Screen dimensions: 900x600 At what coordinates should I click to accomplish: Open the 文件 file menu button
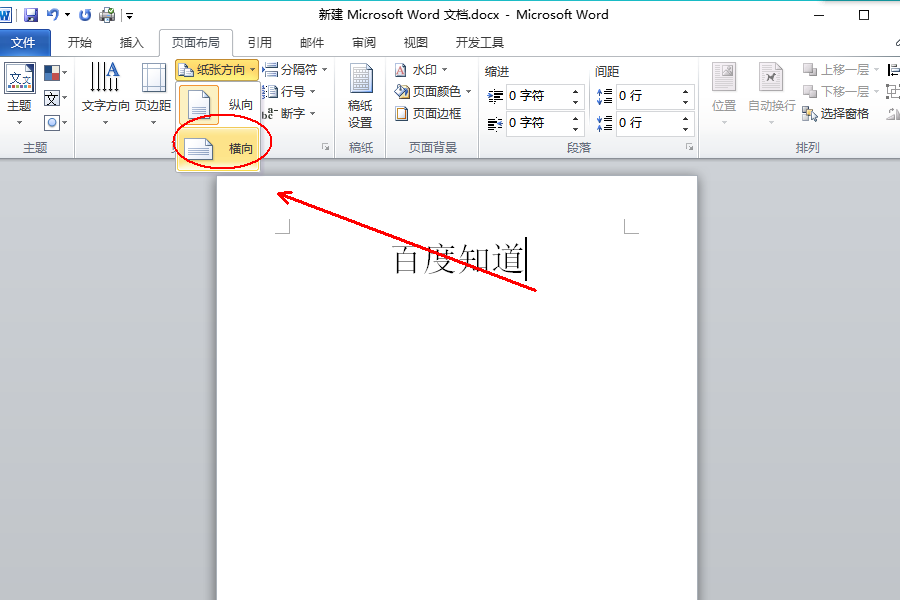coord(24,42)
